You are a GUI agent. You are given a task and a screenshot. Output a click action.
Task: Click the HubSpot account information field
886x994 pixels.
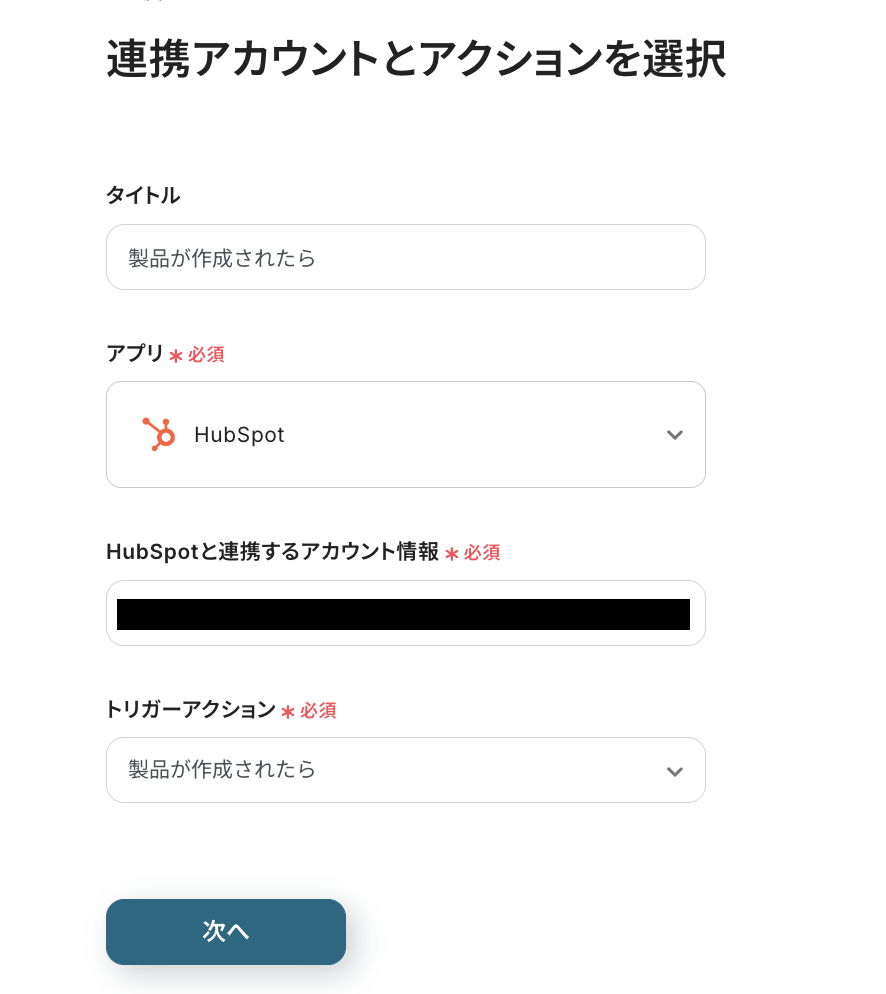(405, 613)
